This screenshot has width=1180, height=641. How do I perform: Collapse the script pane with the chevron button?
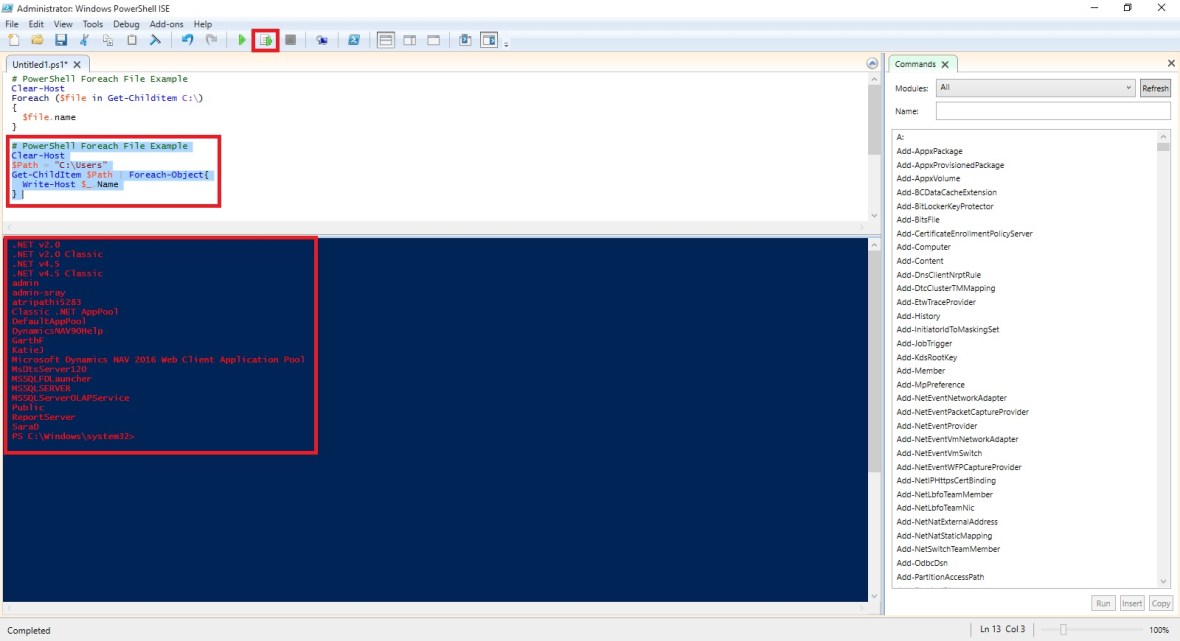point(872,64)
